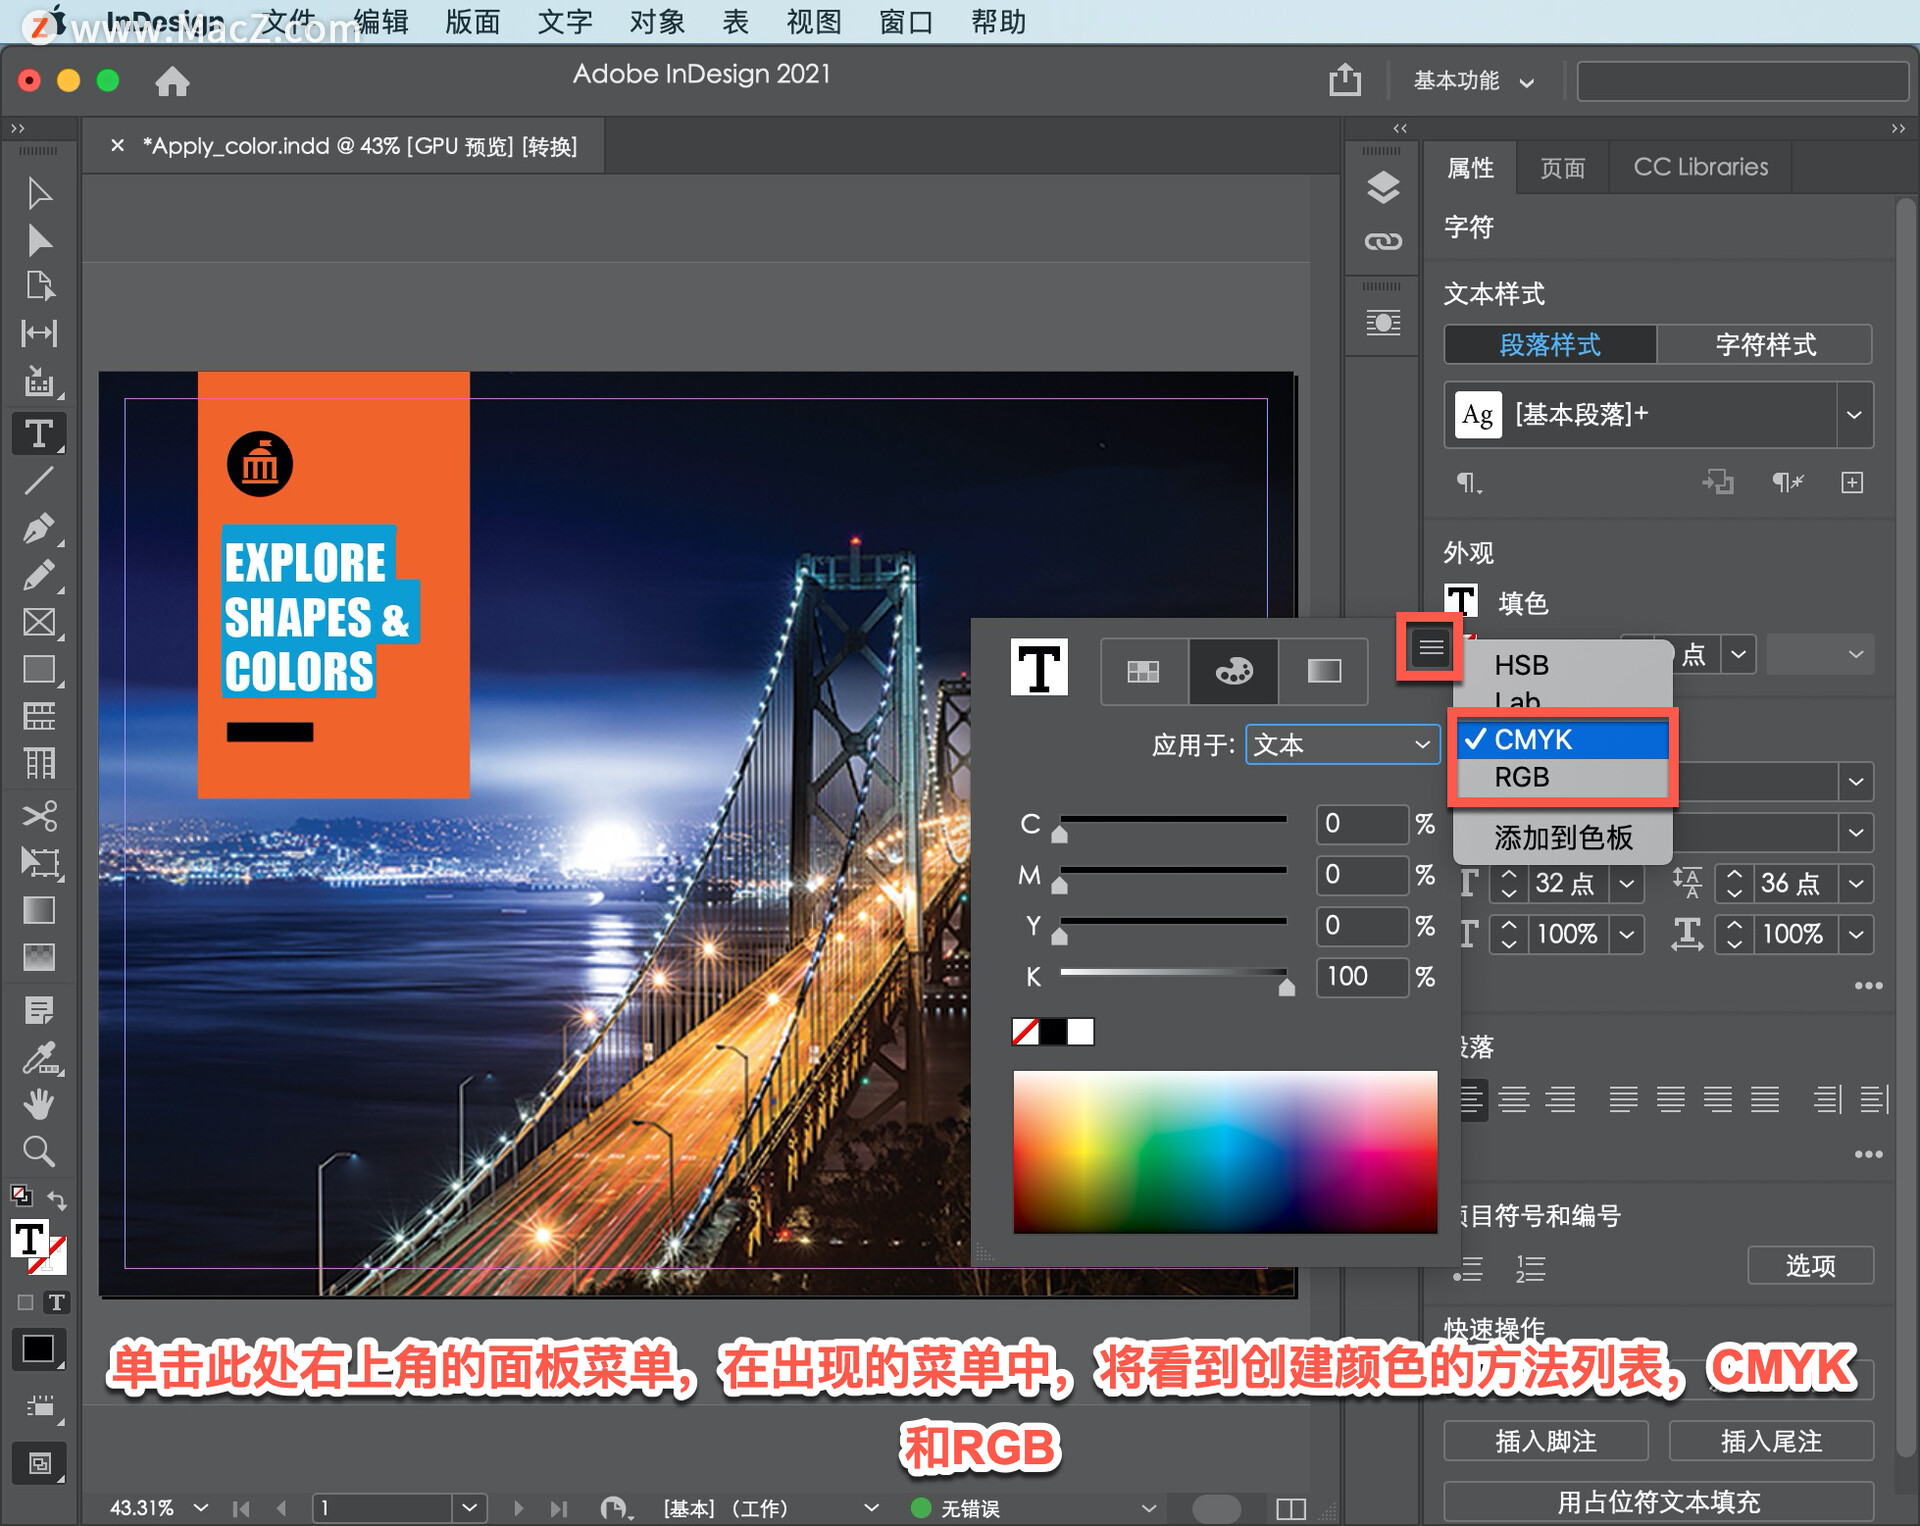1920x1526 pixels.
Task: Select the Pen tool
Action: pyautogui.click(x=39, y=528)
